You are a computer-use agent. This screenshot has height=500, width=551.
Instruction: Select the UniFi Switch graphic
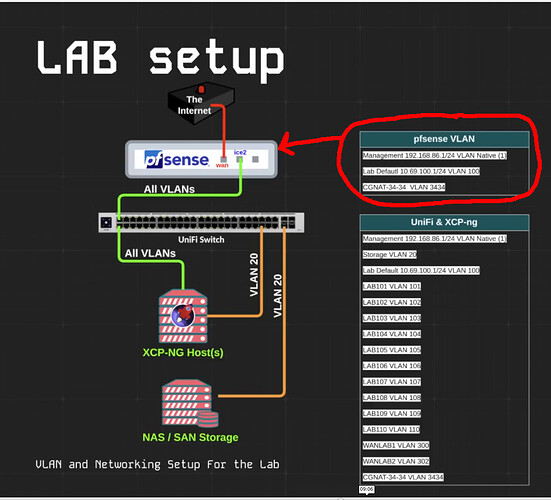click(201, 222)
